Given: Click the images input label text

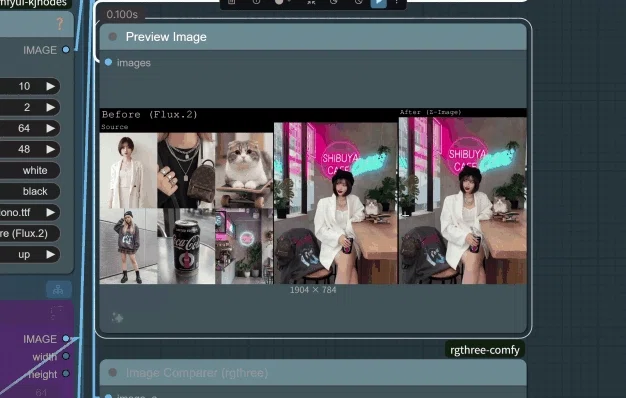Looking at the screenshot, I should (134, 63).
